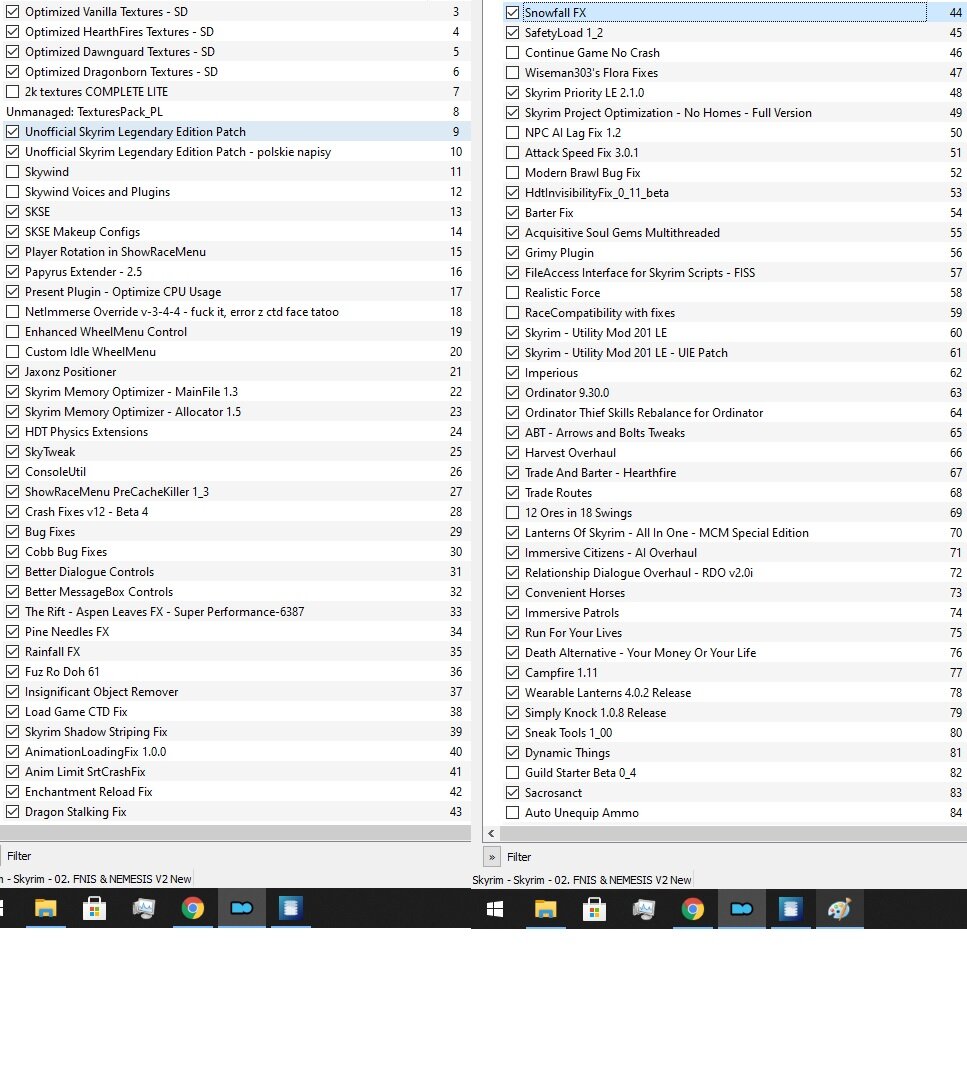Select the Dragon Stalking Fix row
The width and height of the screenshot is (967, 1080).
(x=236, y=811)
